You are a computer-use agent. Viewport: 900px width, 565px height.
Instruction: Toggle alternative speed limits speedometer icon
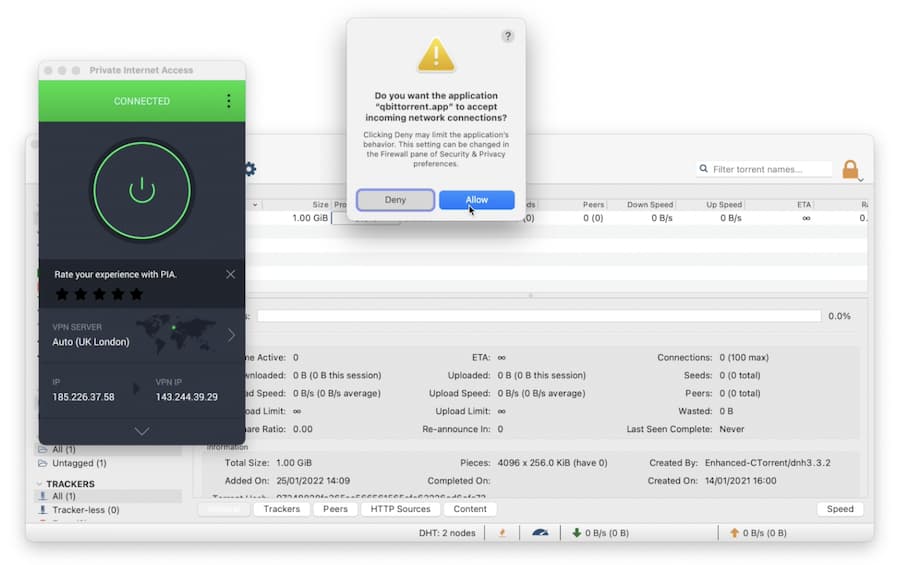pos(540,533)
